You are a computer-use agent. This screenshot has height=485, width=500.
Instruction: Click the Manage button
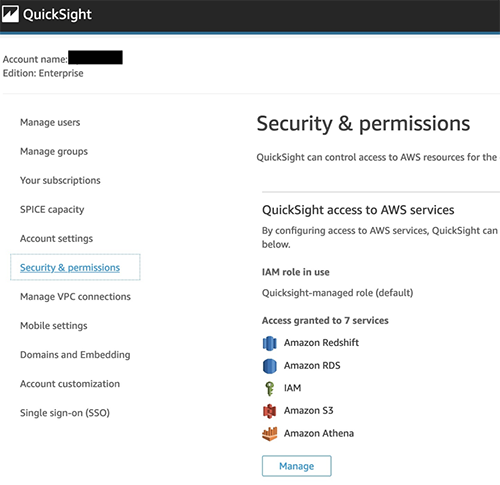tap(297, 466)
